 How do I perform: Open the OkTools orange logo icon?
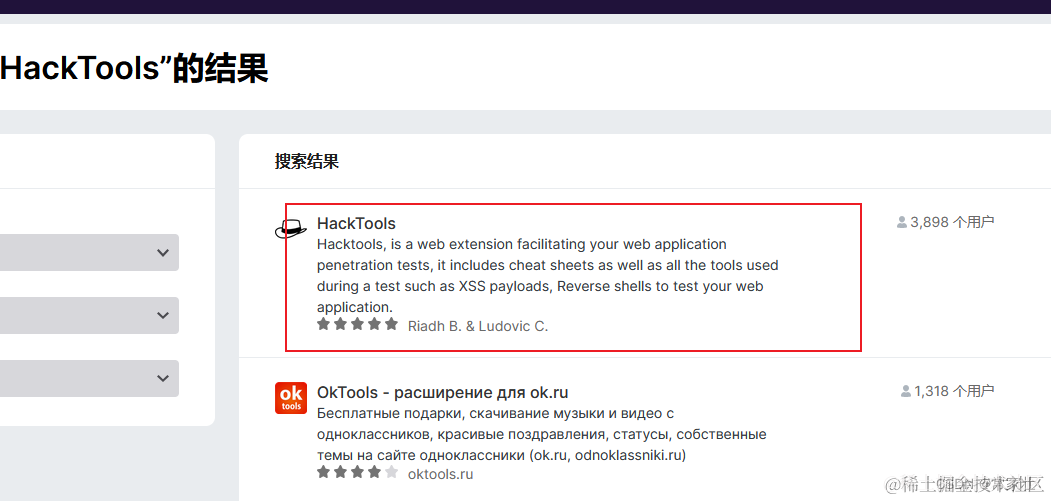(x=291, y=398)
